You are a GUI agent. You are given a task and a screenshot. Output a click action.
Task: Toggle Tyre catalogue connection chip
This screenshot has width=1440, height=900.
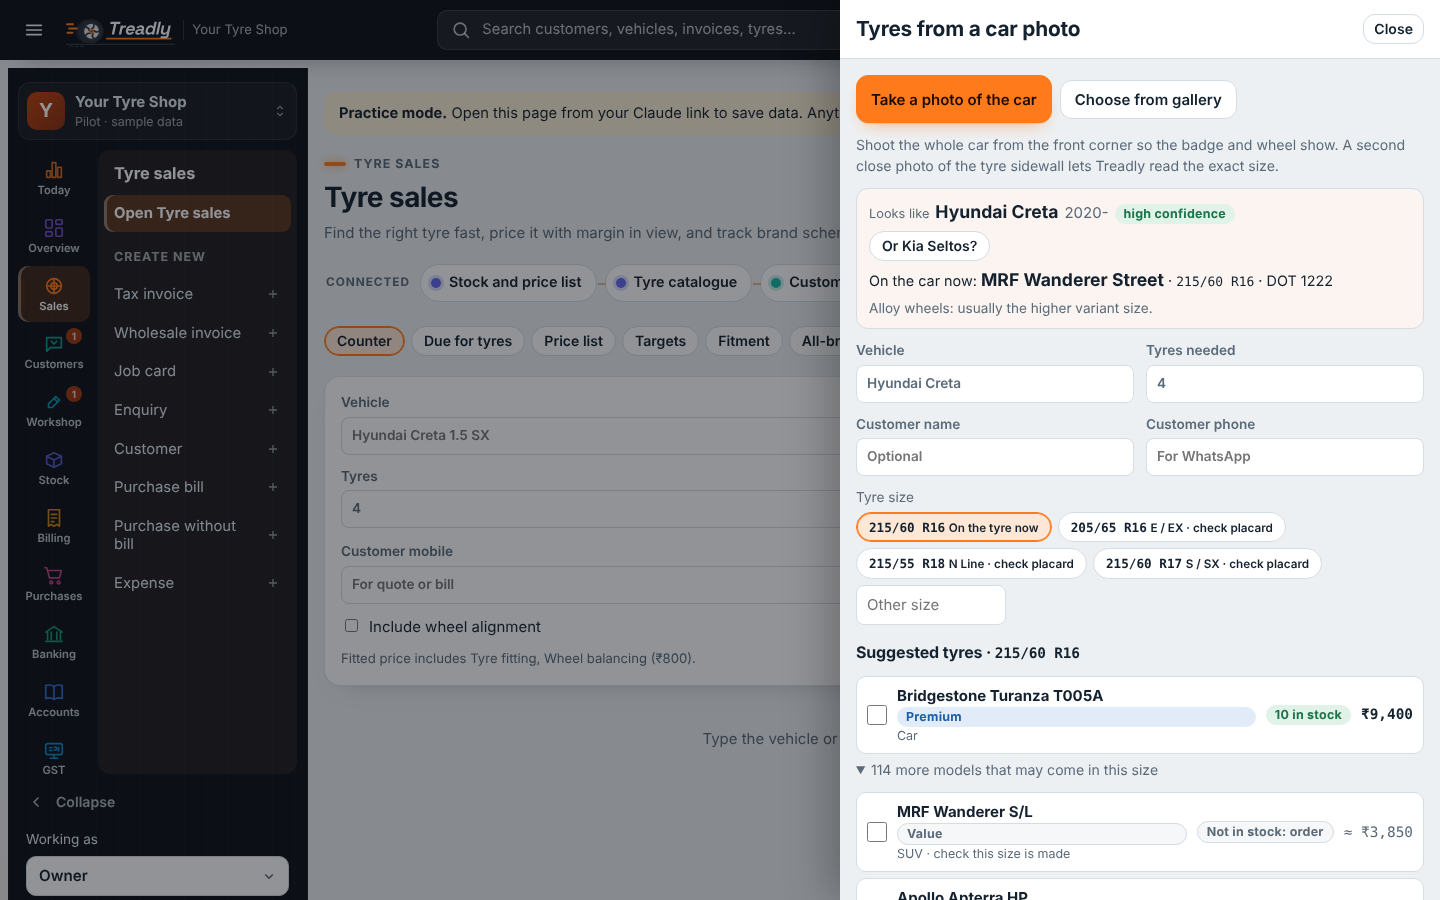[x=677, y=282]
